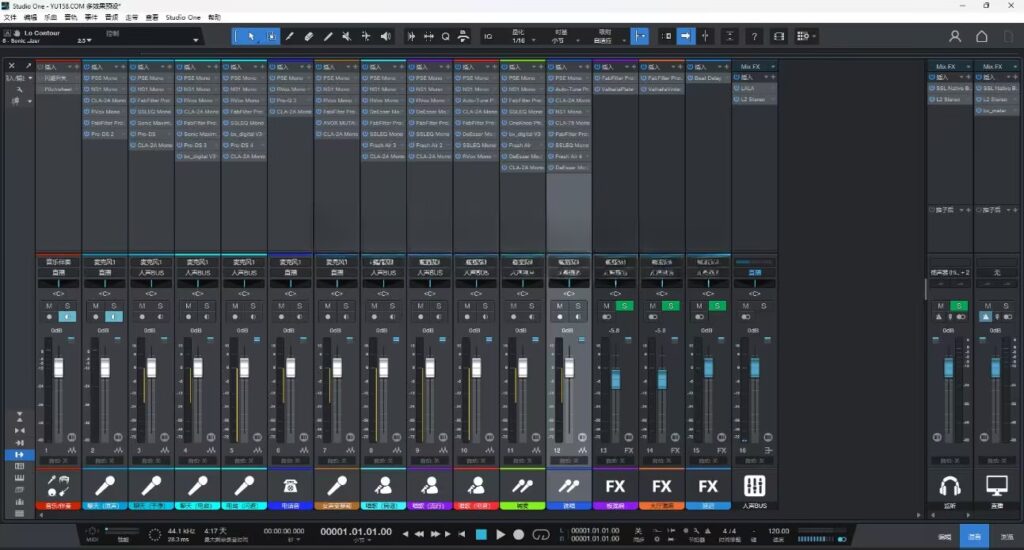Select the arrow tool in the toolbar

[251, 36]
